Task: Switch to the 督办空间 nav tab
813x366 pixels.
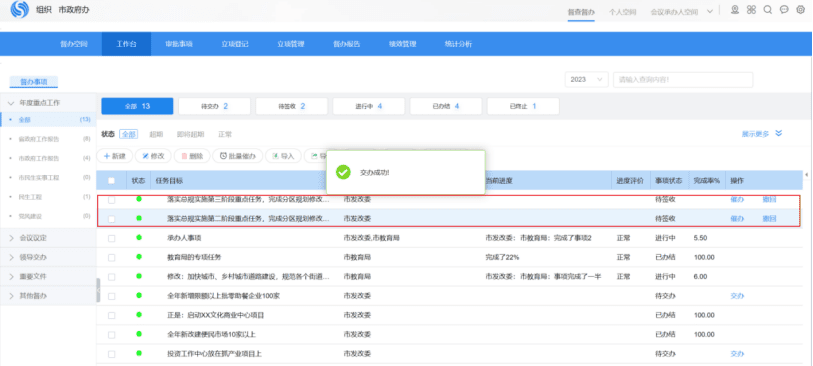Action: coord(74,44)
